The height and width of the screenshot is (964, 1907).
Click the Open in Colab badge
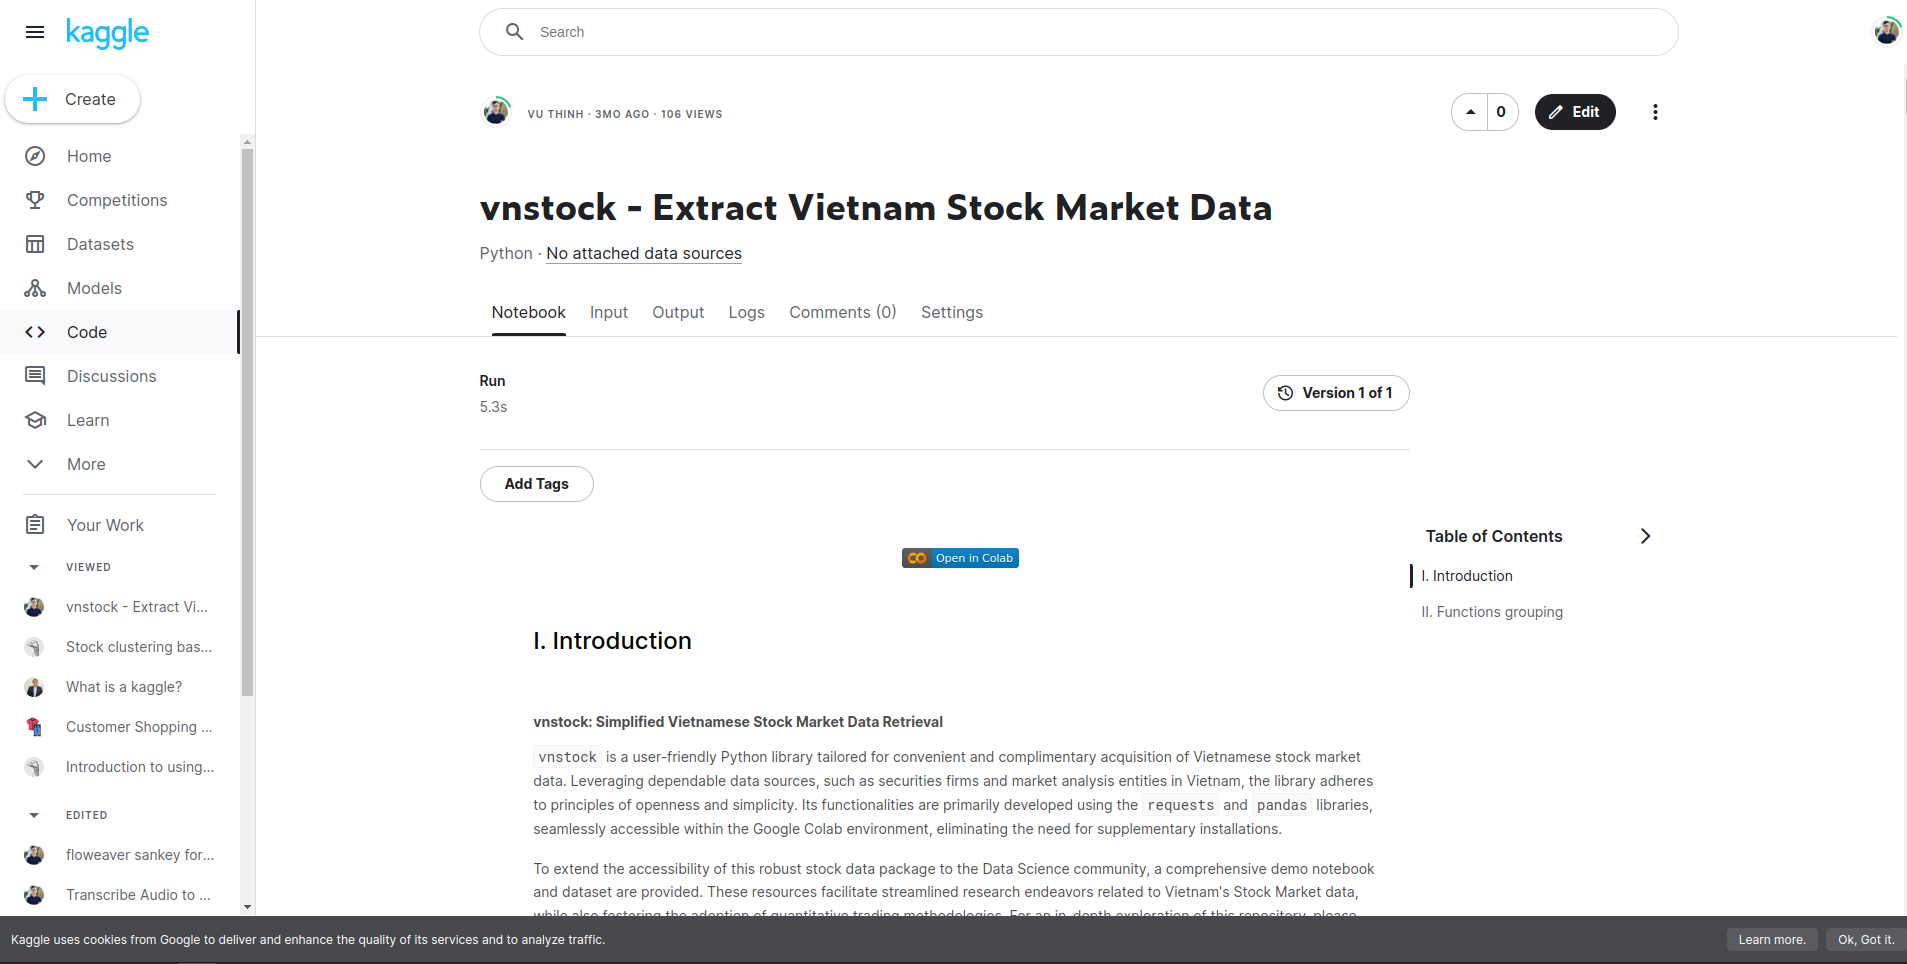[960, 558]
